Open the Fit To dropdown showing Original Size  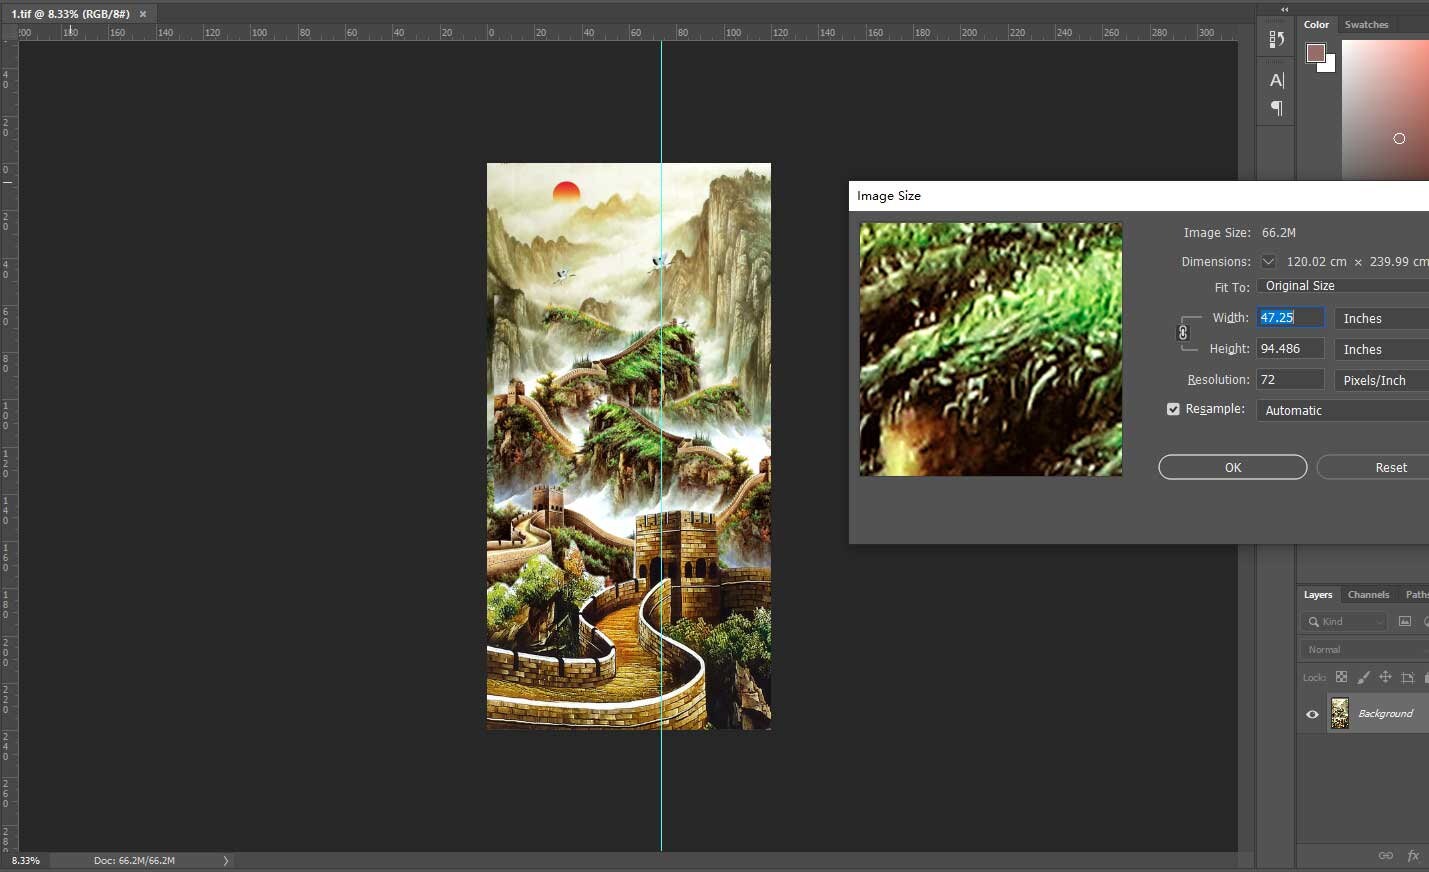tap(1343, 285)
